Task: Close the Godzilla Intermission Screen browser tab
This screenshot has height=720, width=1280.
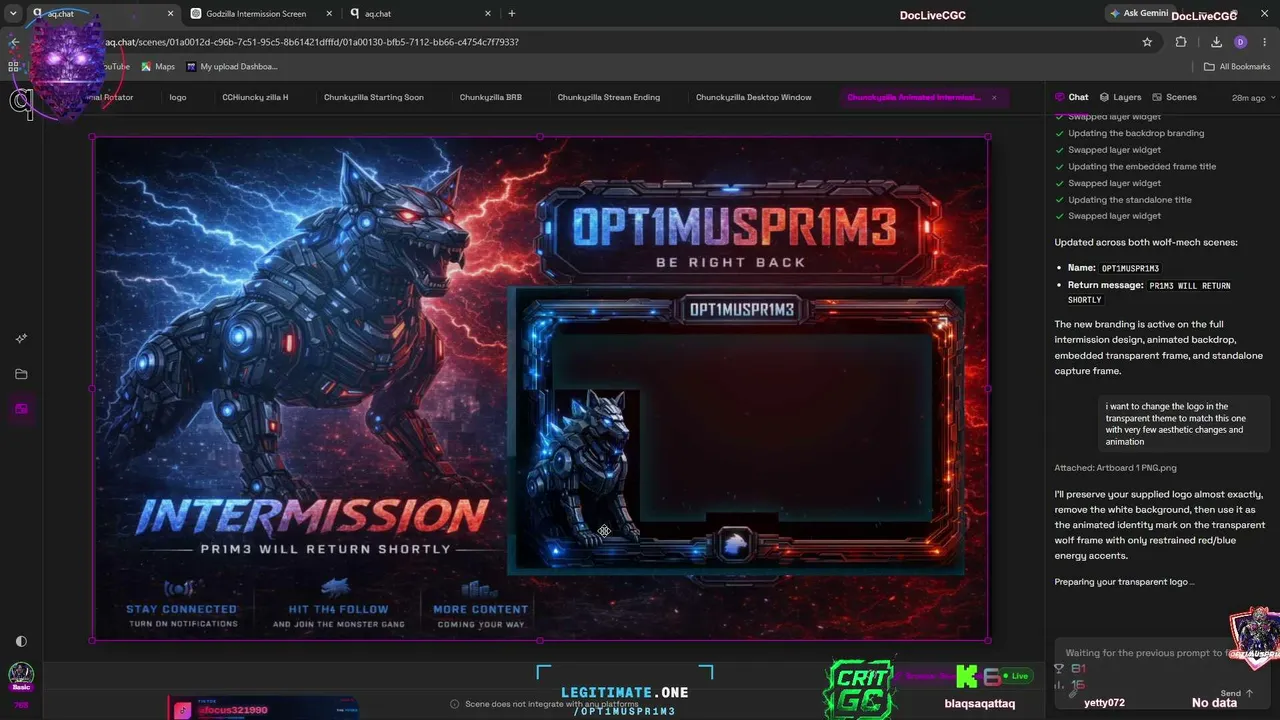Action: pos(329,14)
